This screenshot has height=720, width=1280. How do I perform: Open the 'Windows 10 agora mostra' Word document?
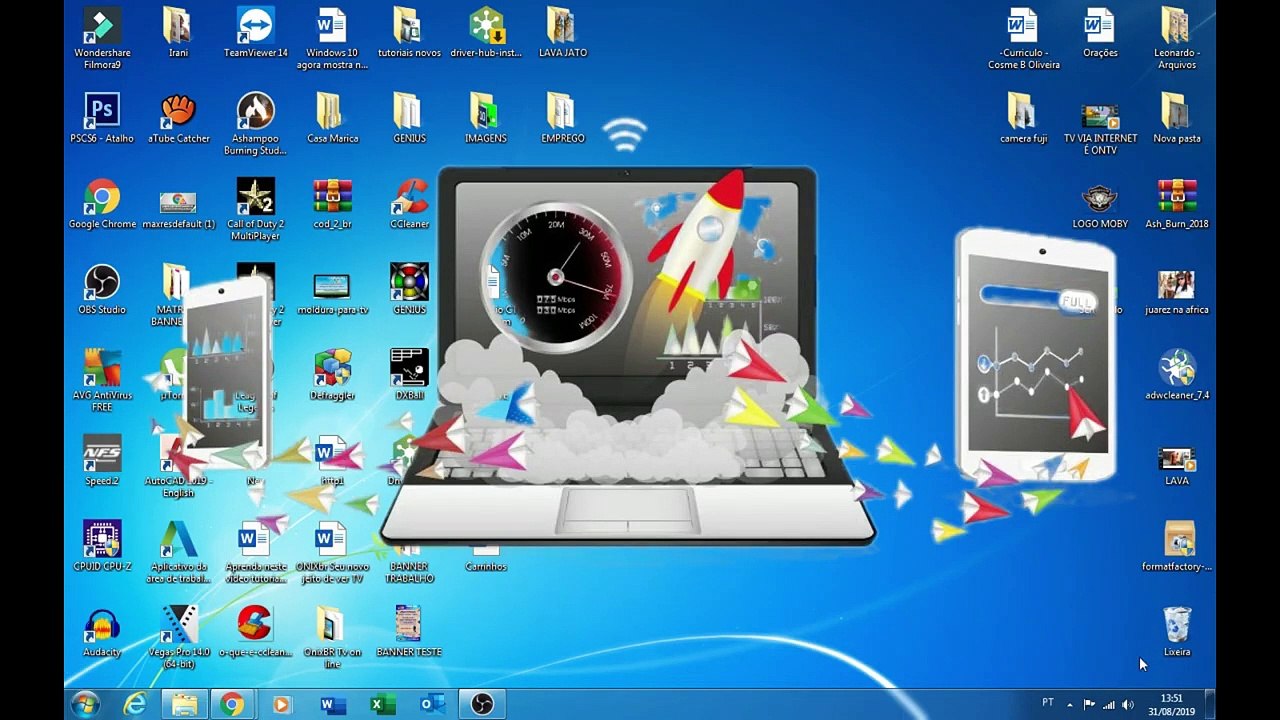point(332,38)
